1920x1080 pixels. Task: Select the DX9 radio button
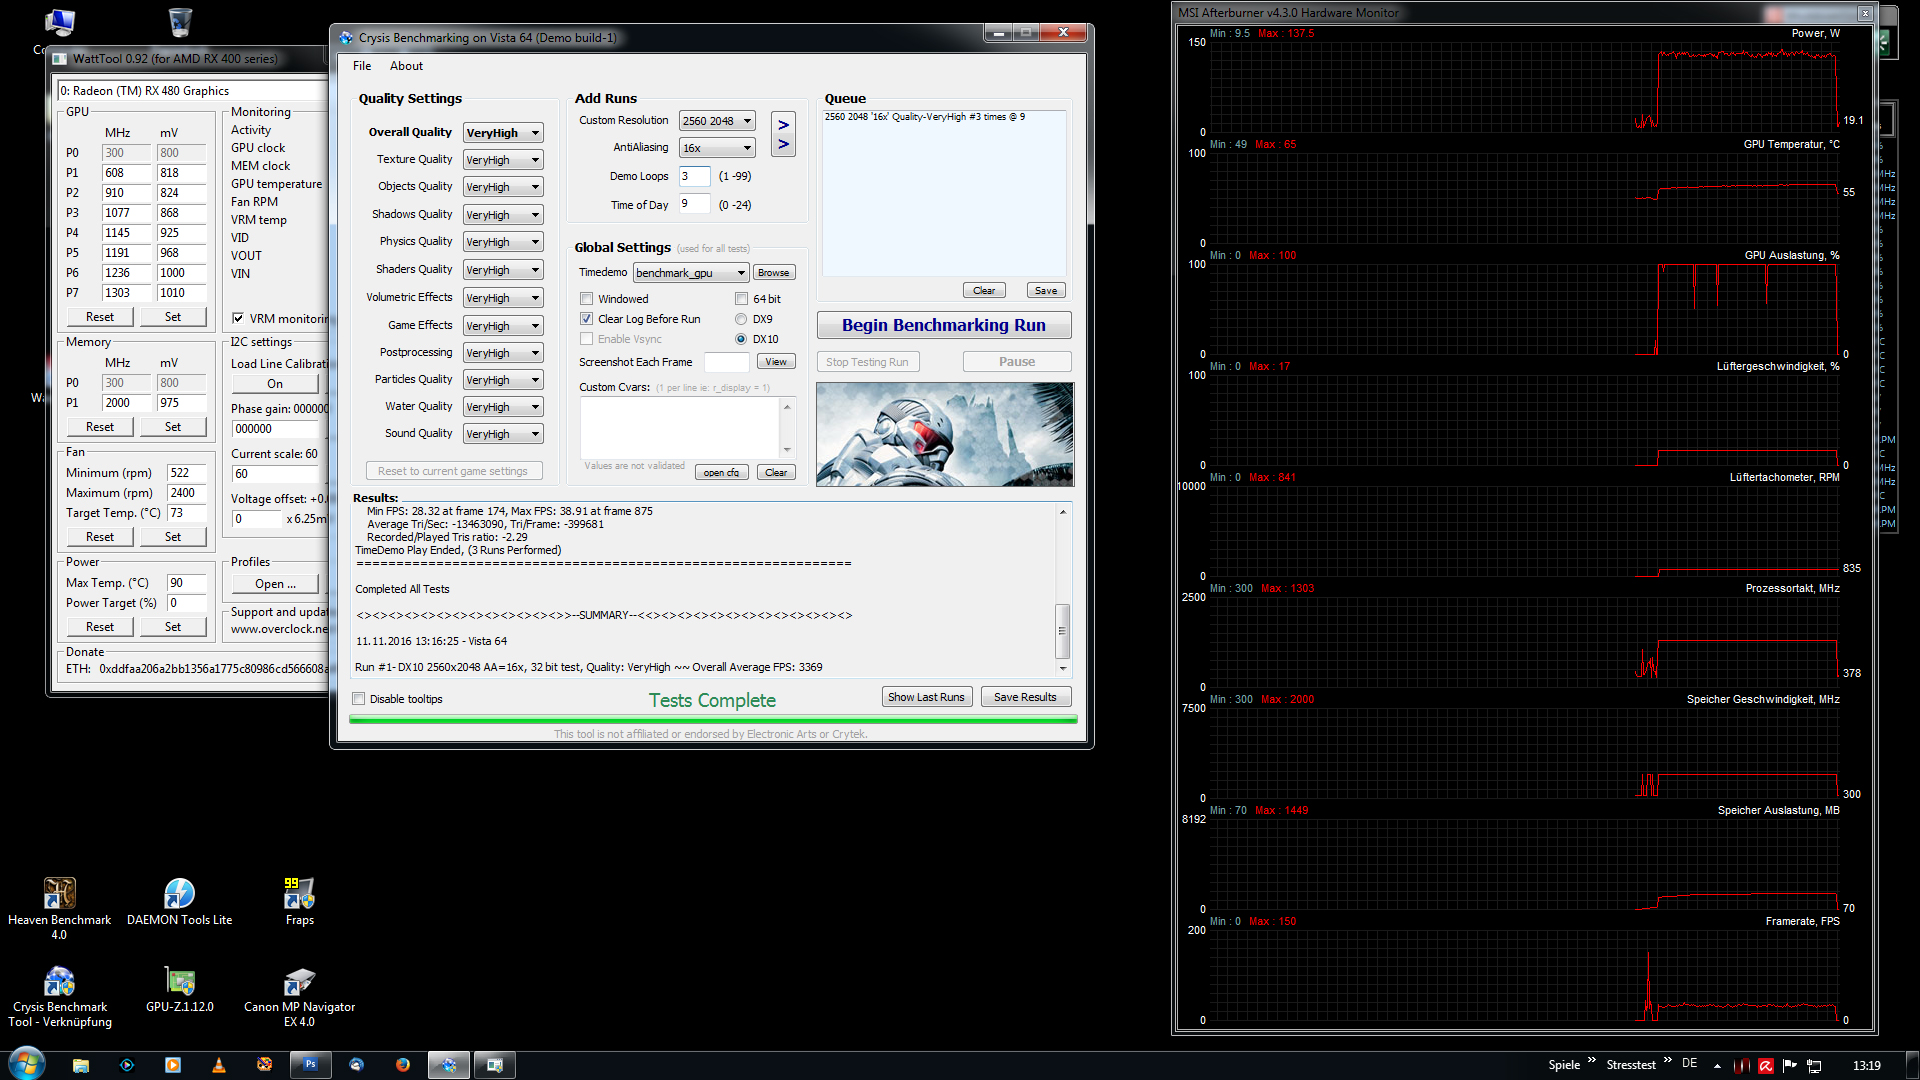pos(741,319)
